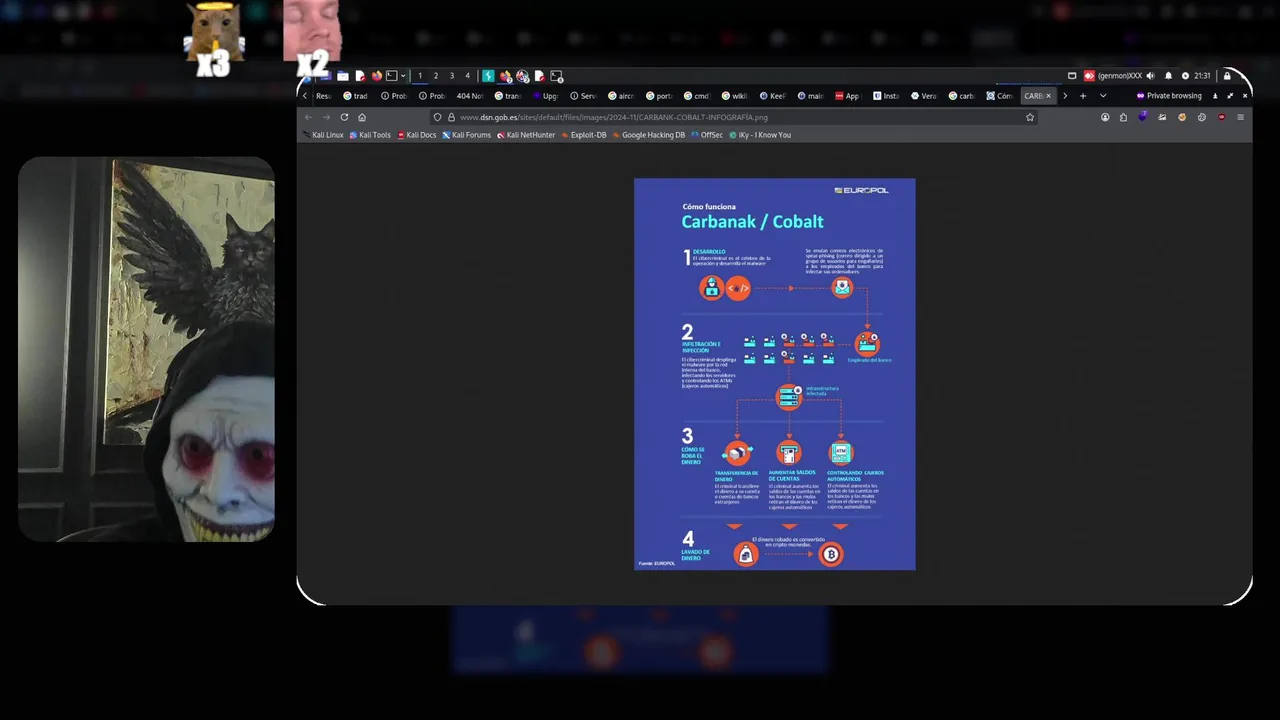
Task: Click the terminal window icon in taskbar
Action: coord(556,76)
